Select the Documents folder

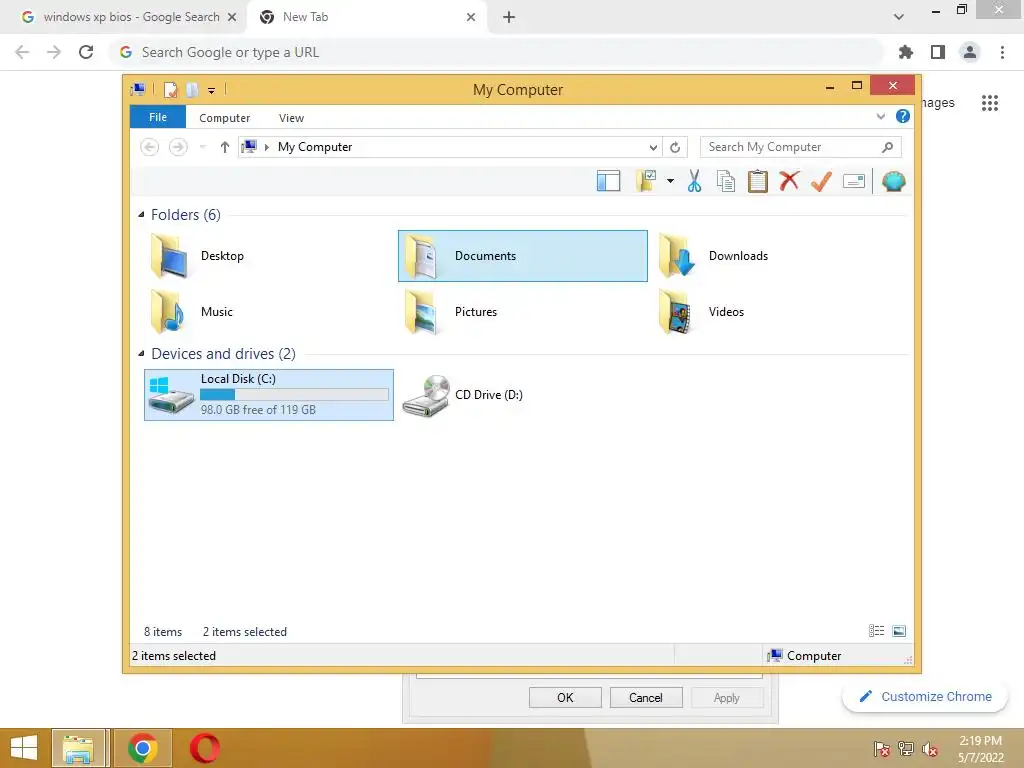522,256
